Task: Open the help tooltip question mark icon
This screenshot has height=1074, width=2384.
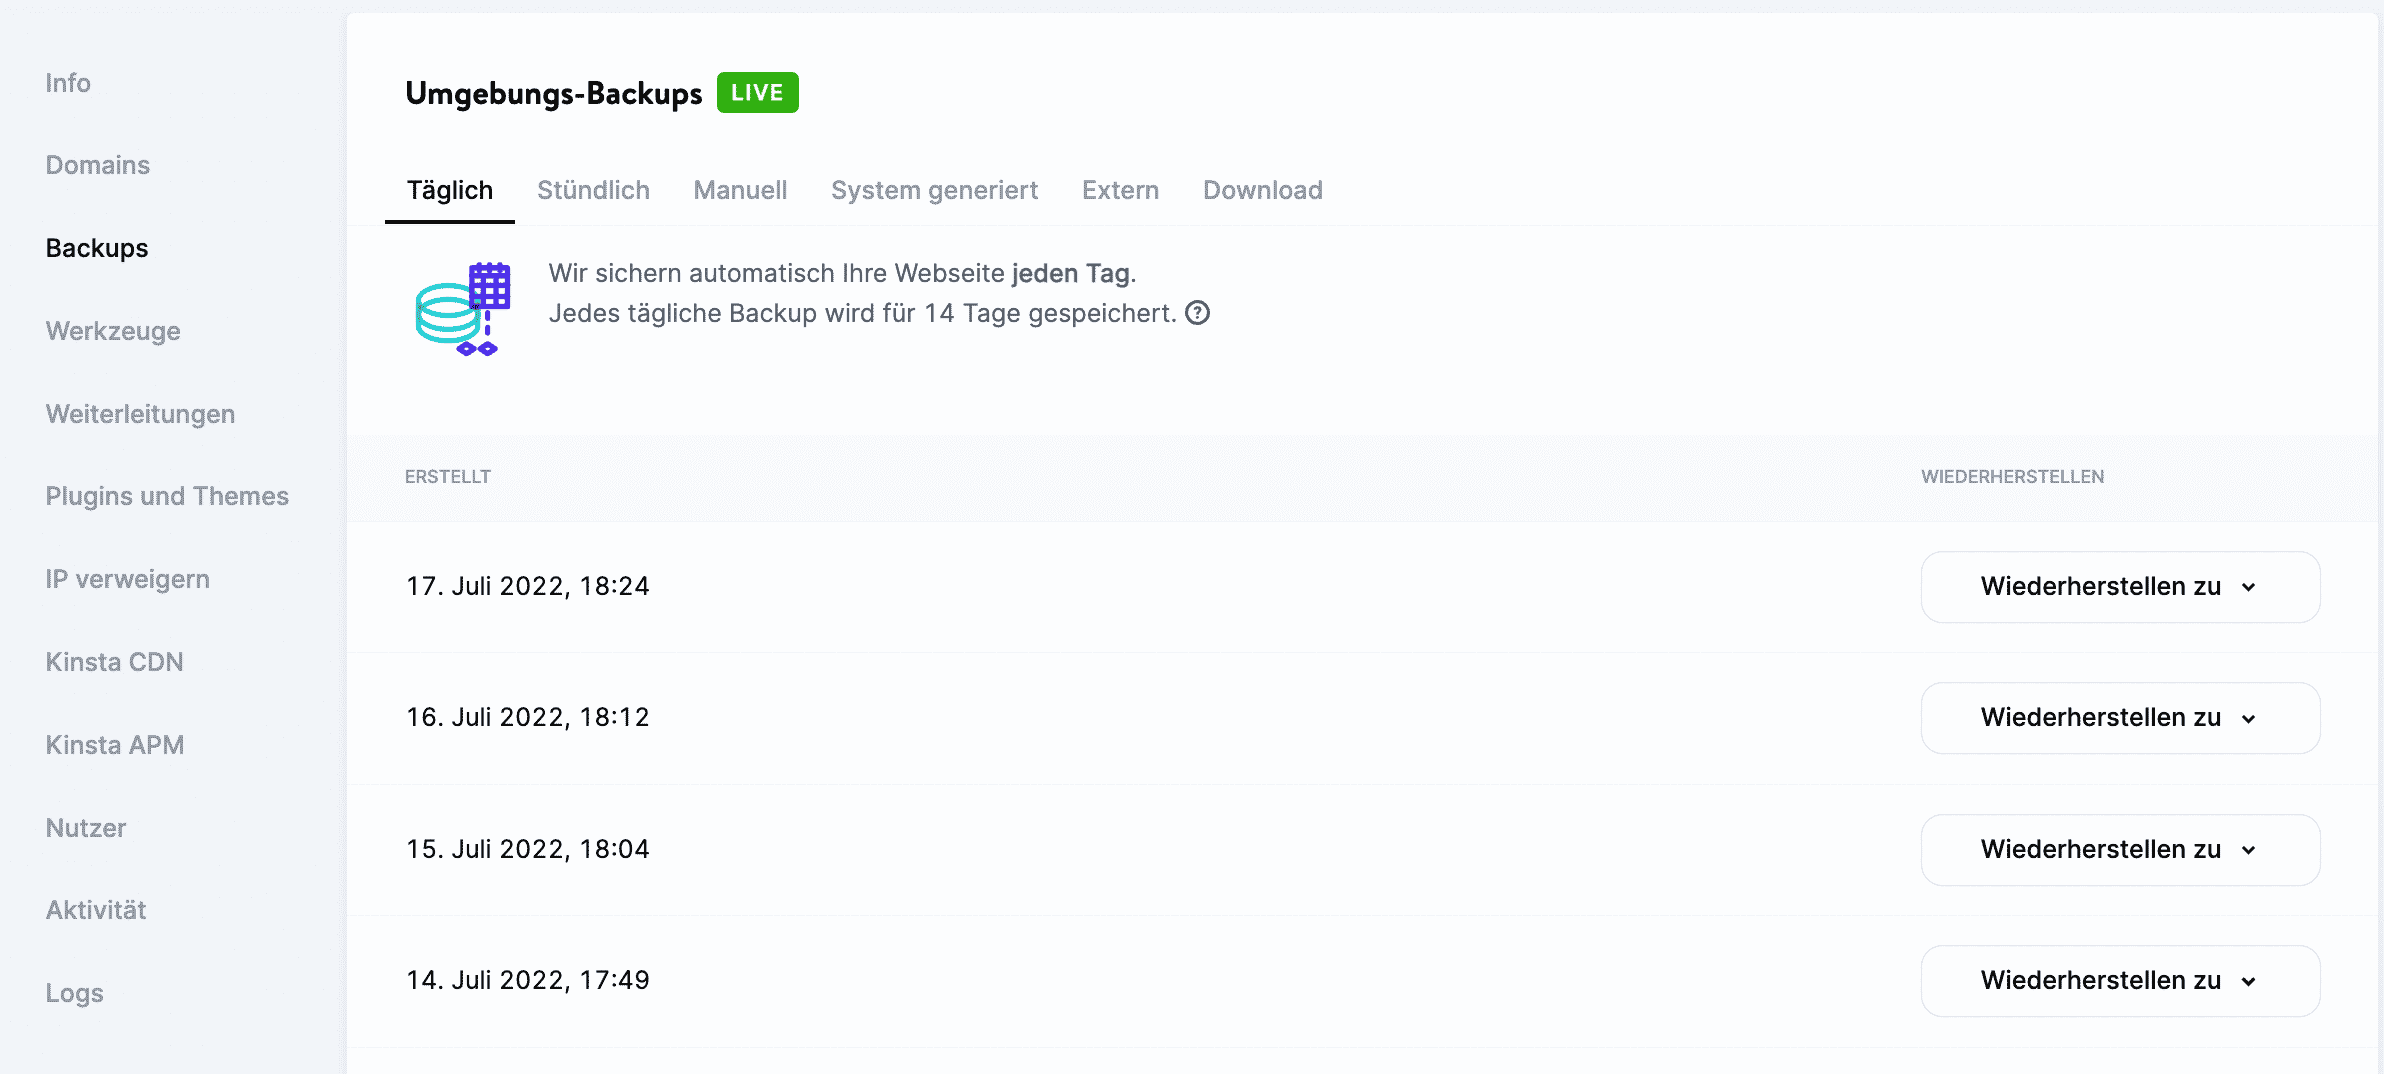Action: 1198,313
